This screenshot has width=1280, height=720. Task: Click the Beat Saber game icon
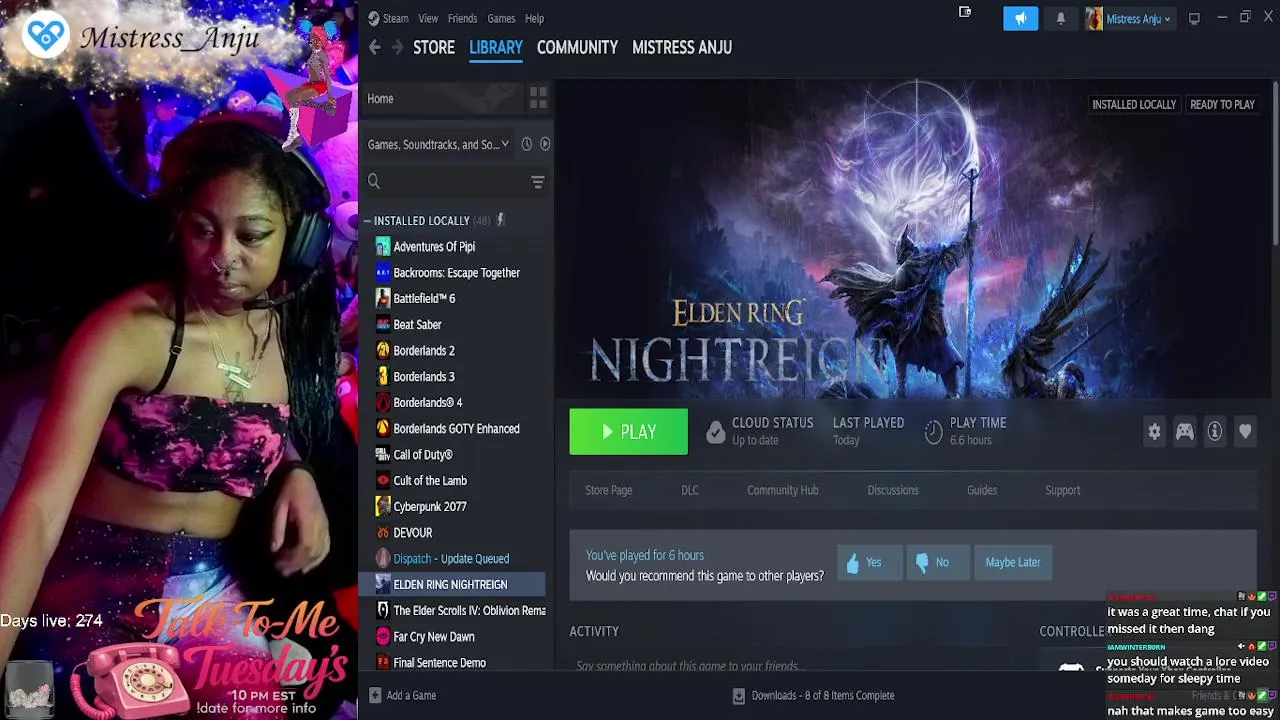point(383,324)
